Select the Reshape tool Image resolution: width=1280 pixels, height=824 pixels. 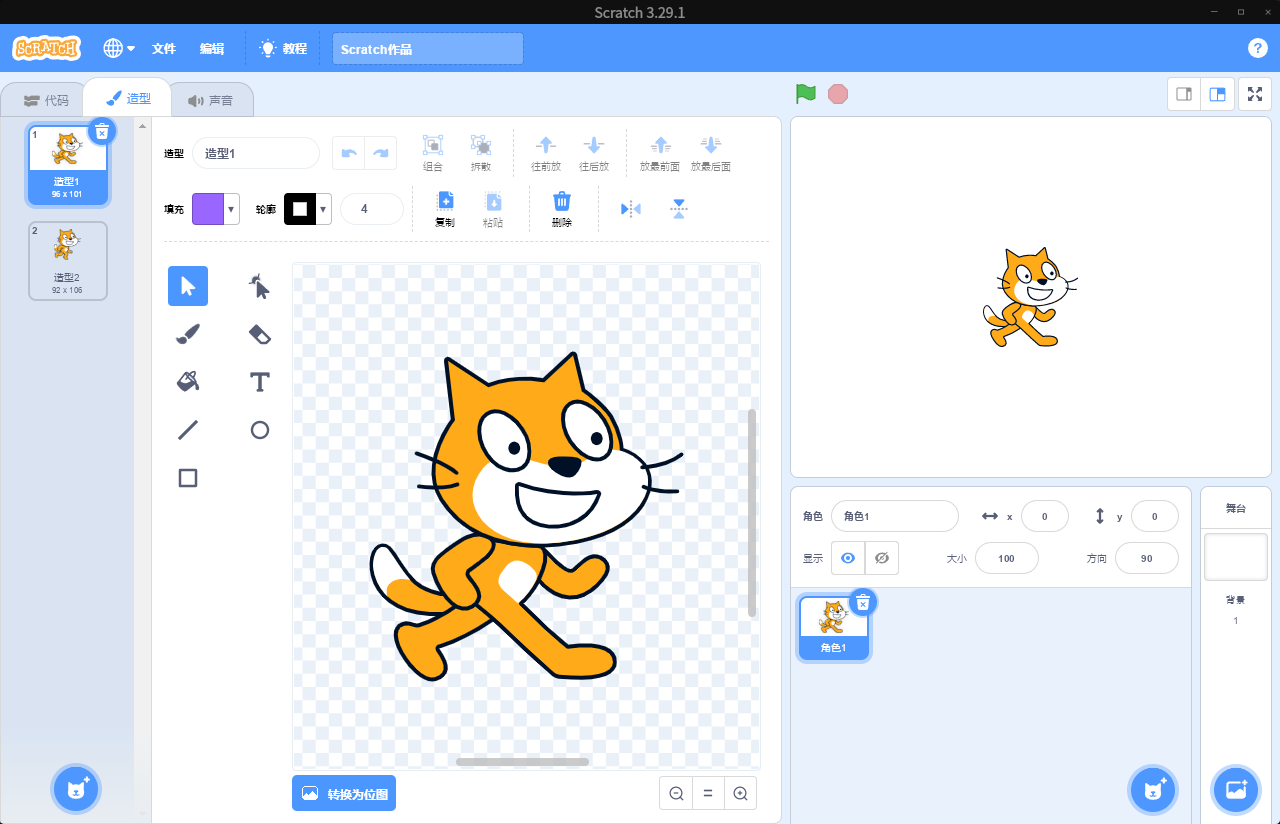(260, 287)
